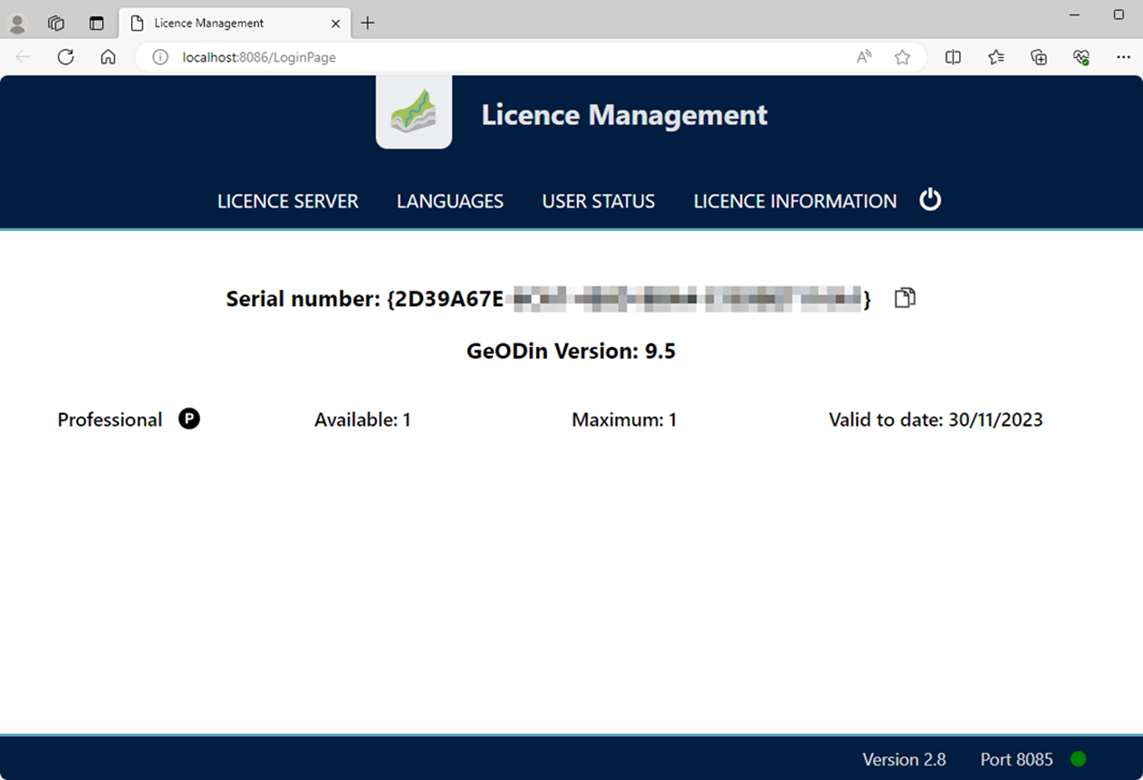Go to browser home page icon
The height and width of the screenshot is (780, 1143).
click(x=108, y=57)
